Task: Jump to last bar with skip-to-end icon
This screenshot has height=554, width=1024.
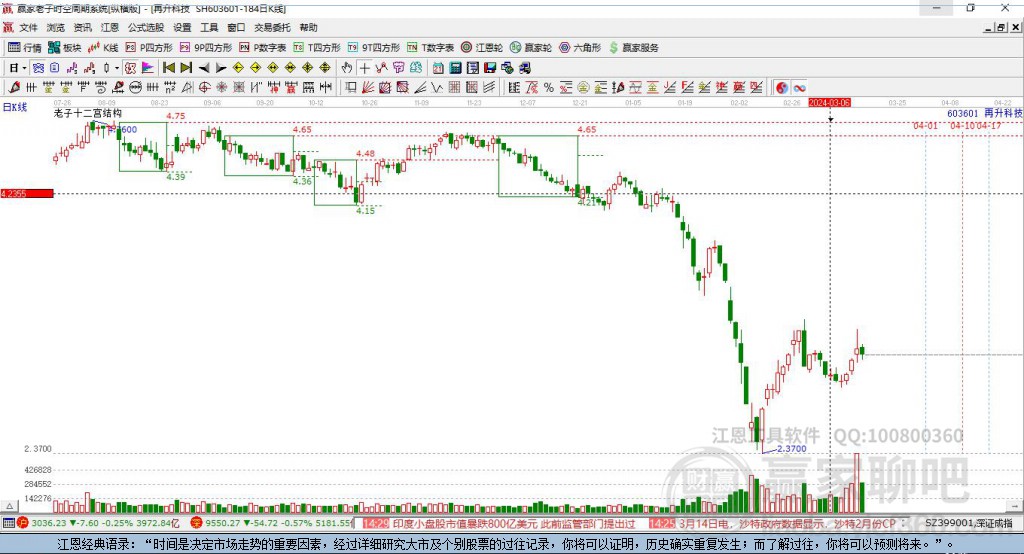Action: [186, 68]
